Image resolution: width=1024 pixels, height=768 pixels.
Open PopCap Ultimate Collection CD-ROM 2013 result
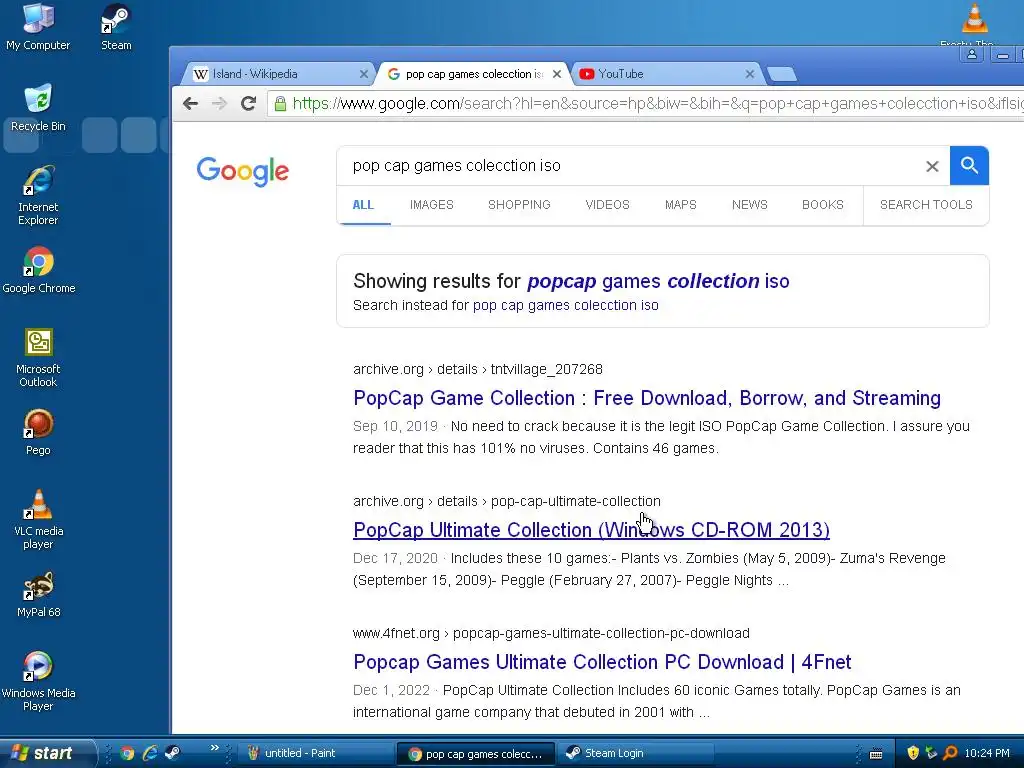(591, 530)
